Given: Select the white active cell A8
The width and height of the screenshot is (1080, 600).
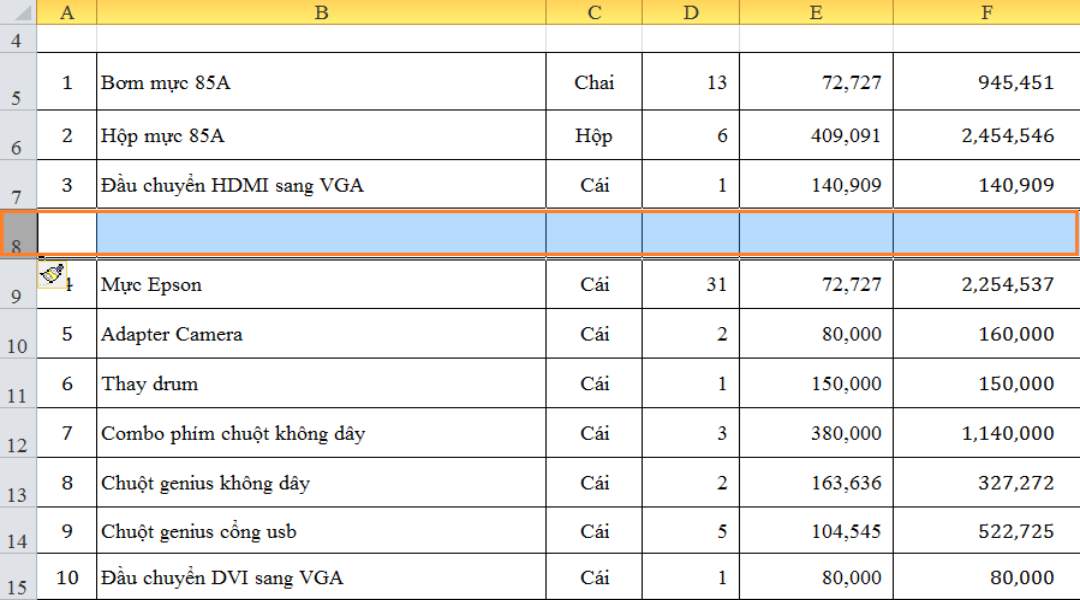Looking at the screenshot, I should pyautogui.click(x=67, y=234).
